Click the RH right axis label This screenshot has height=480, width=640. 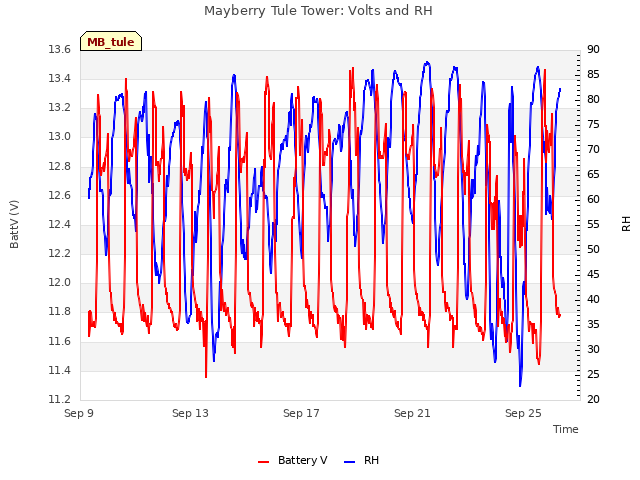pyautogui.click(x=626, y=224)
